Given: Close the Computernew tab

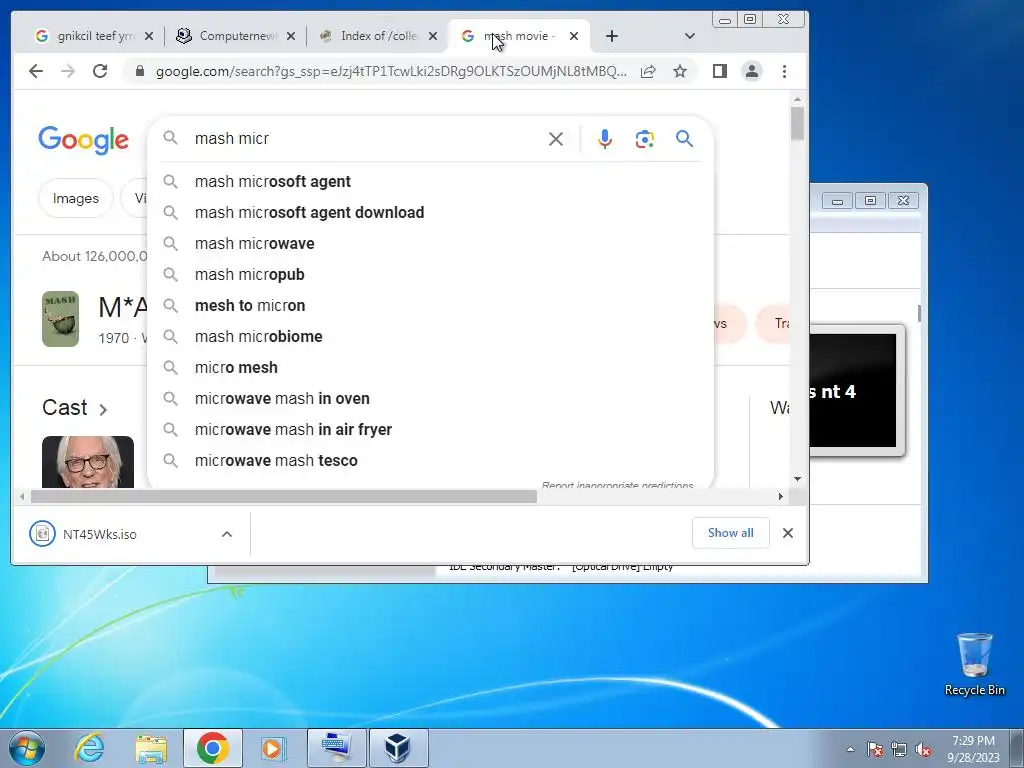Looking at the screenshot, I should 291,37.
